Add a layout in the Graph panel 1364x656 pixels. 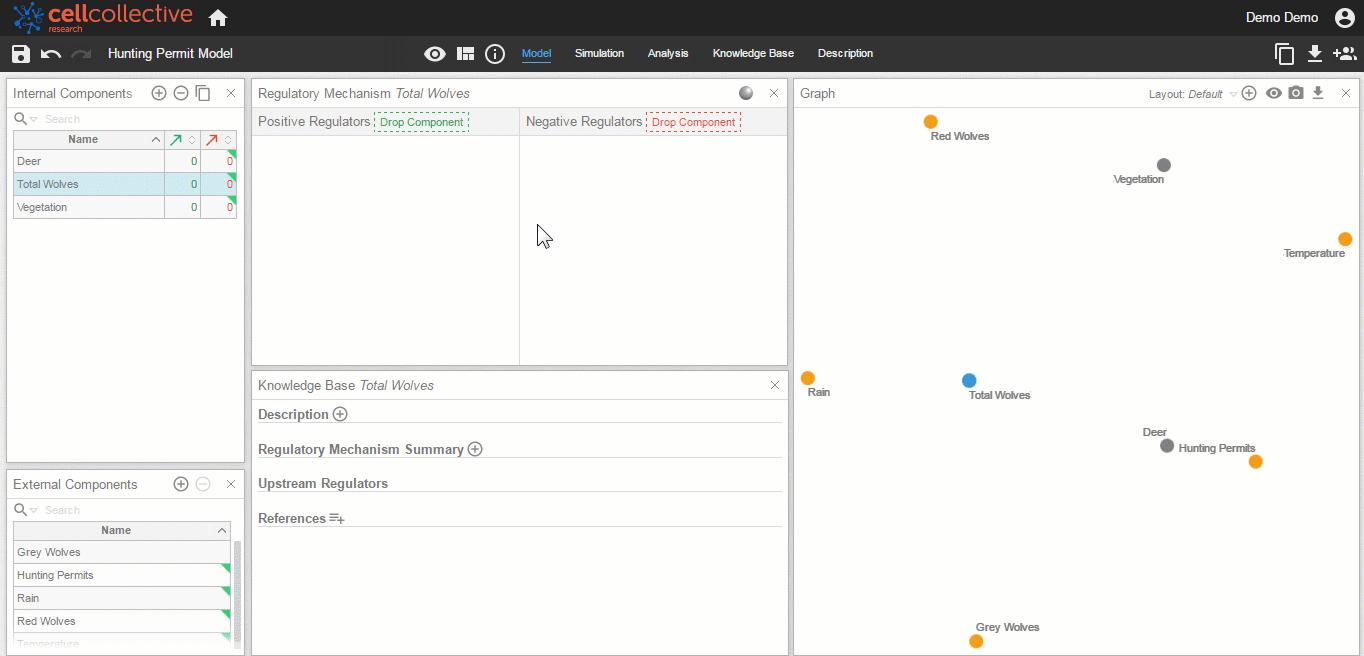pyautogui.click(x=1249, y=93)
